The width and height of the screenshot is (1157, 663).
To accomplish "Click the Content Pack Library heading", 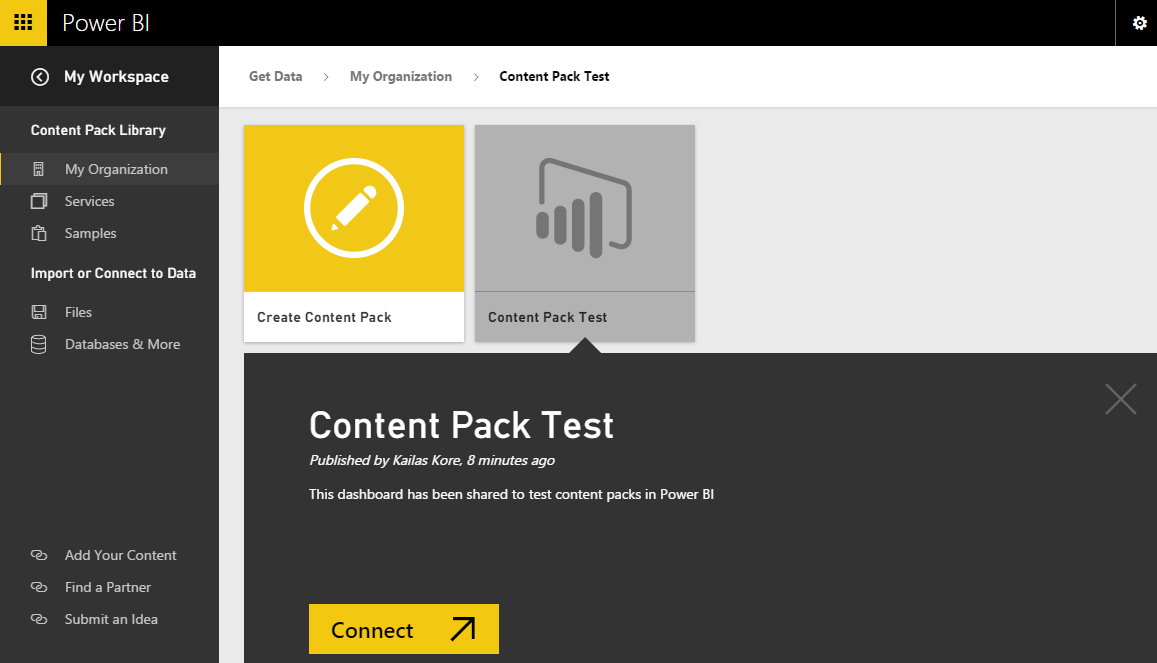I will coord(98,130).
